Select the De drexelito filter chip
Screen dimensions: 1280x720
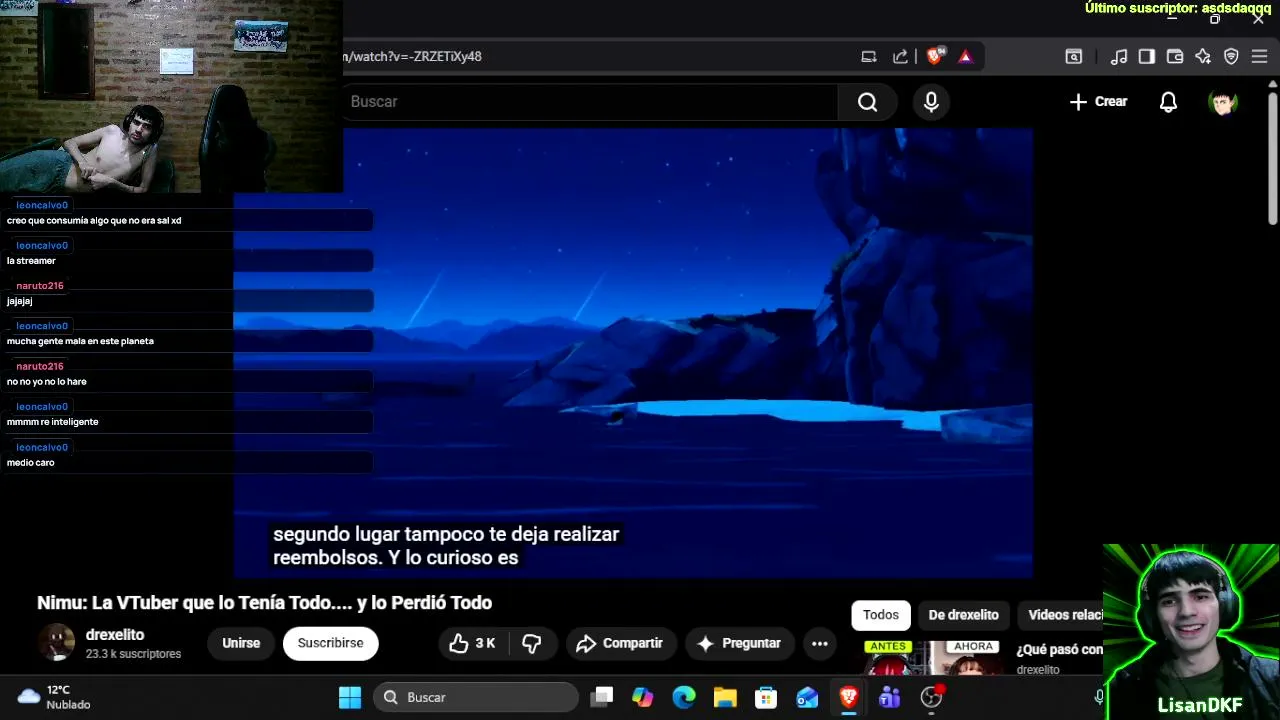963,615
